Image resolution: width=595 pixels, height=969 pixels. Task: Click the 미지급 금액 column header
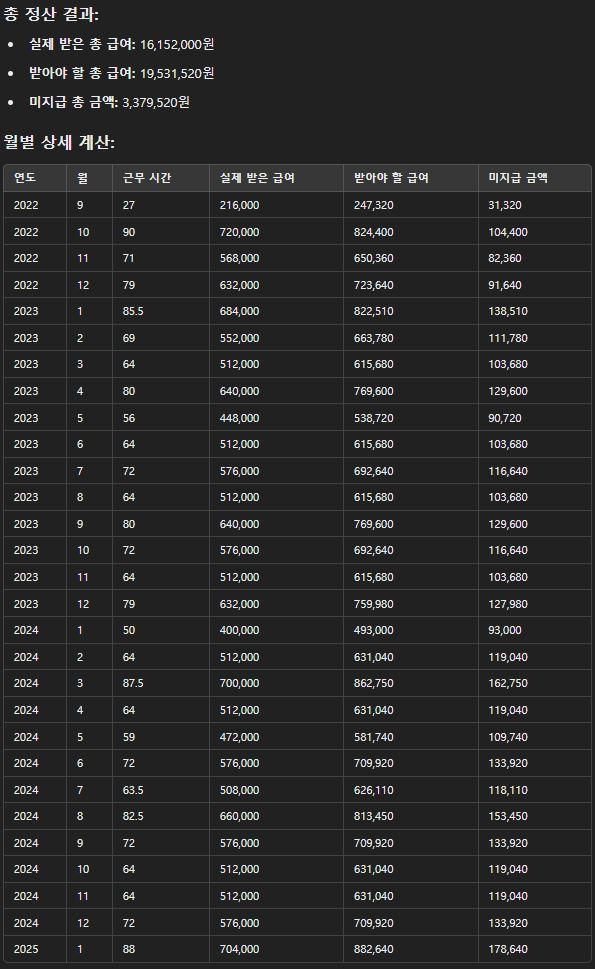[x=518, y=178]
